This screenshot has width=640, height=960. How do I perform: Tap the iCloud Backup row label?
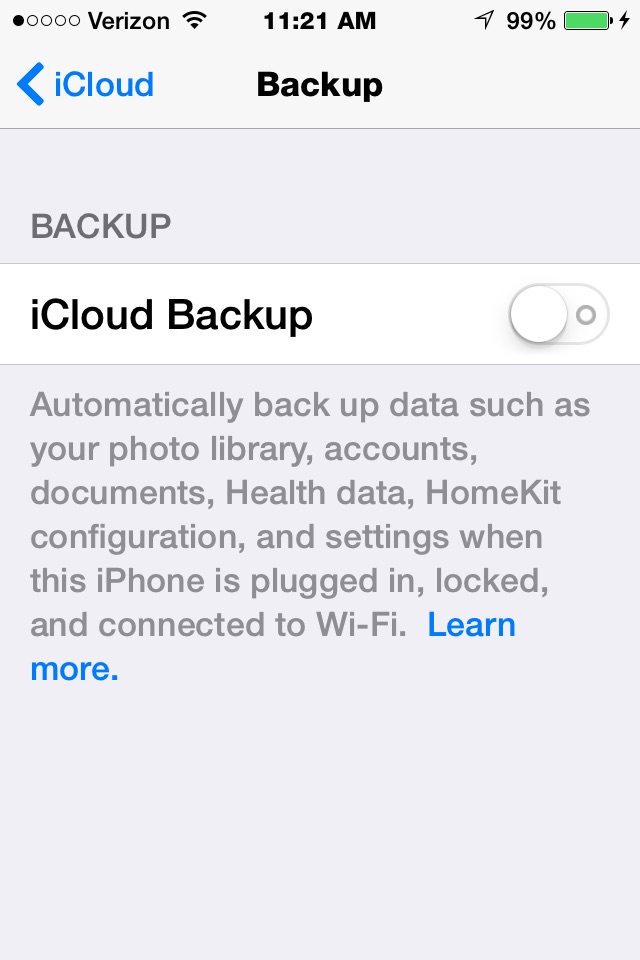[171, 315]
